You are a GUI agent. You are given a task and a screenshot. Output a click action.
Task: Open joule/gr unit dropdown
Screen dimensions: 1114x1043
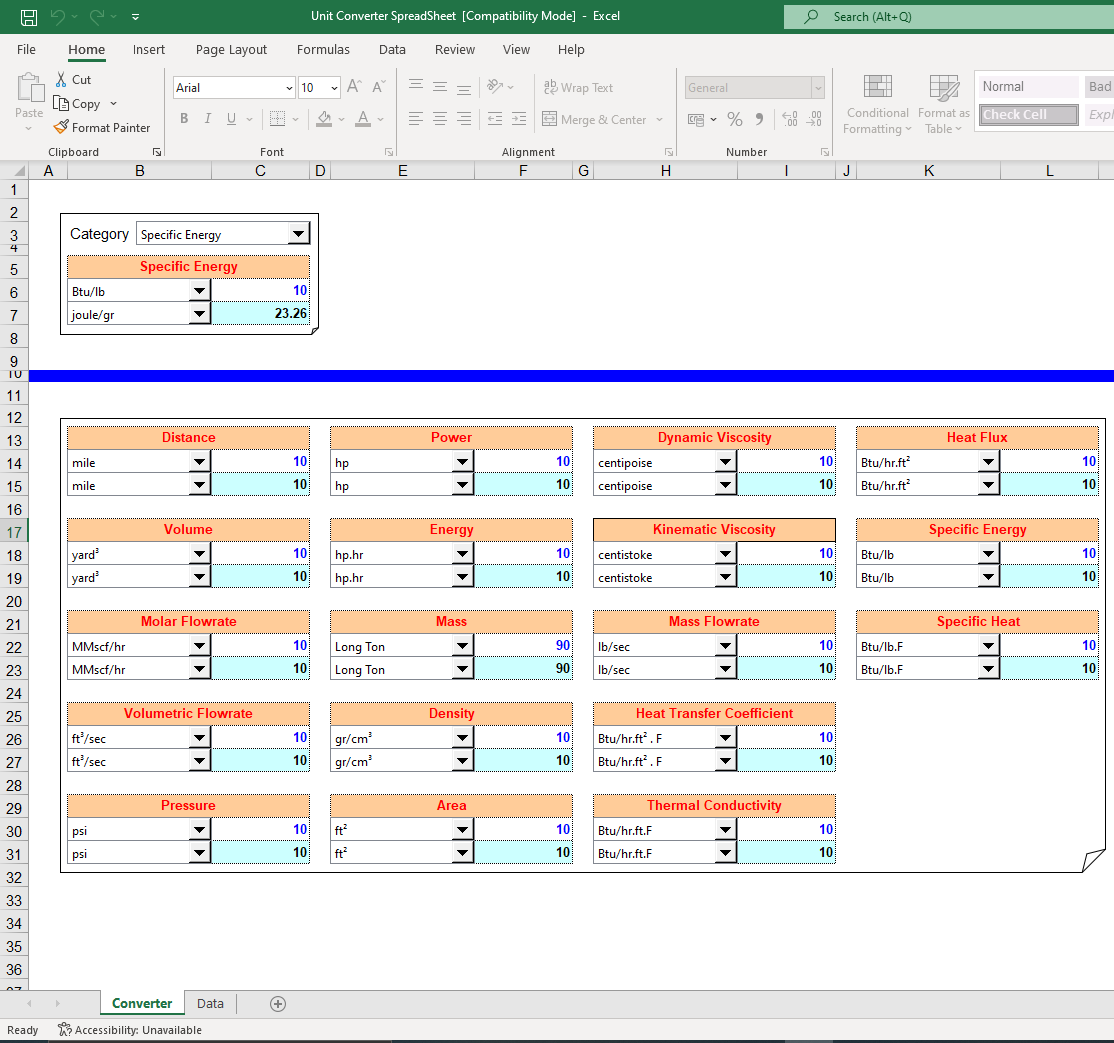(200, 314)
